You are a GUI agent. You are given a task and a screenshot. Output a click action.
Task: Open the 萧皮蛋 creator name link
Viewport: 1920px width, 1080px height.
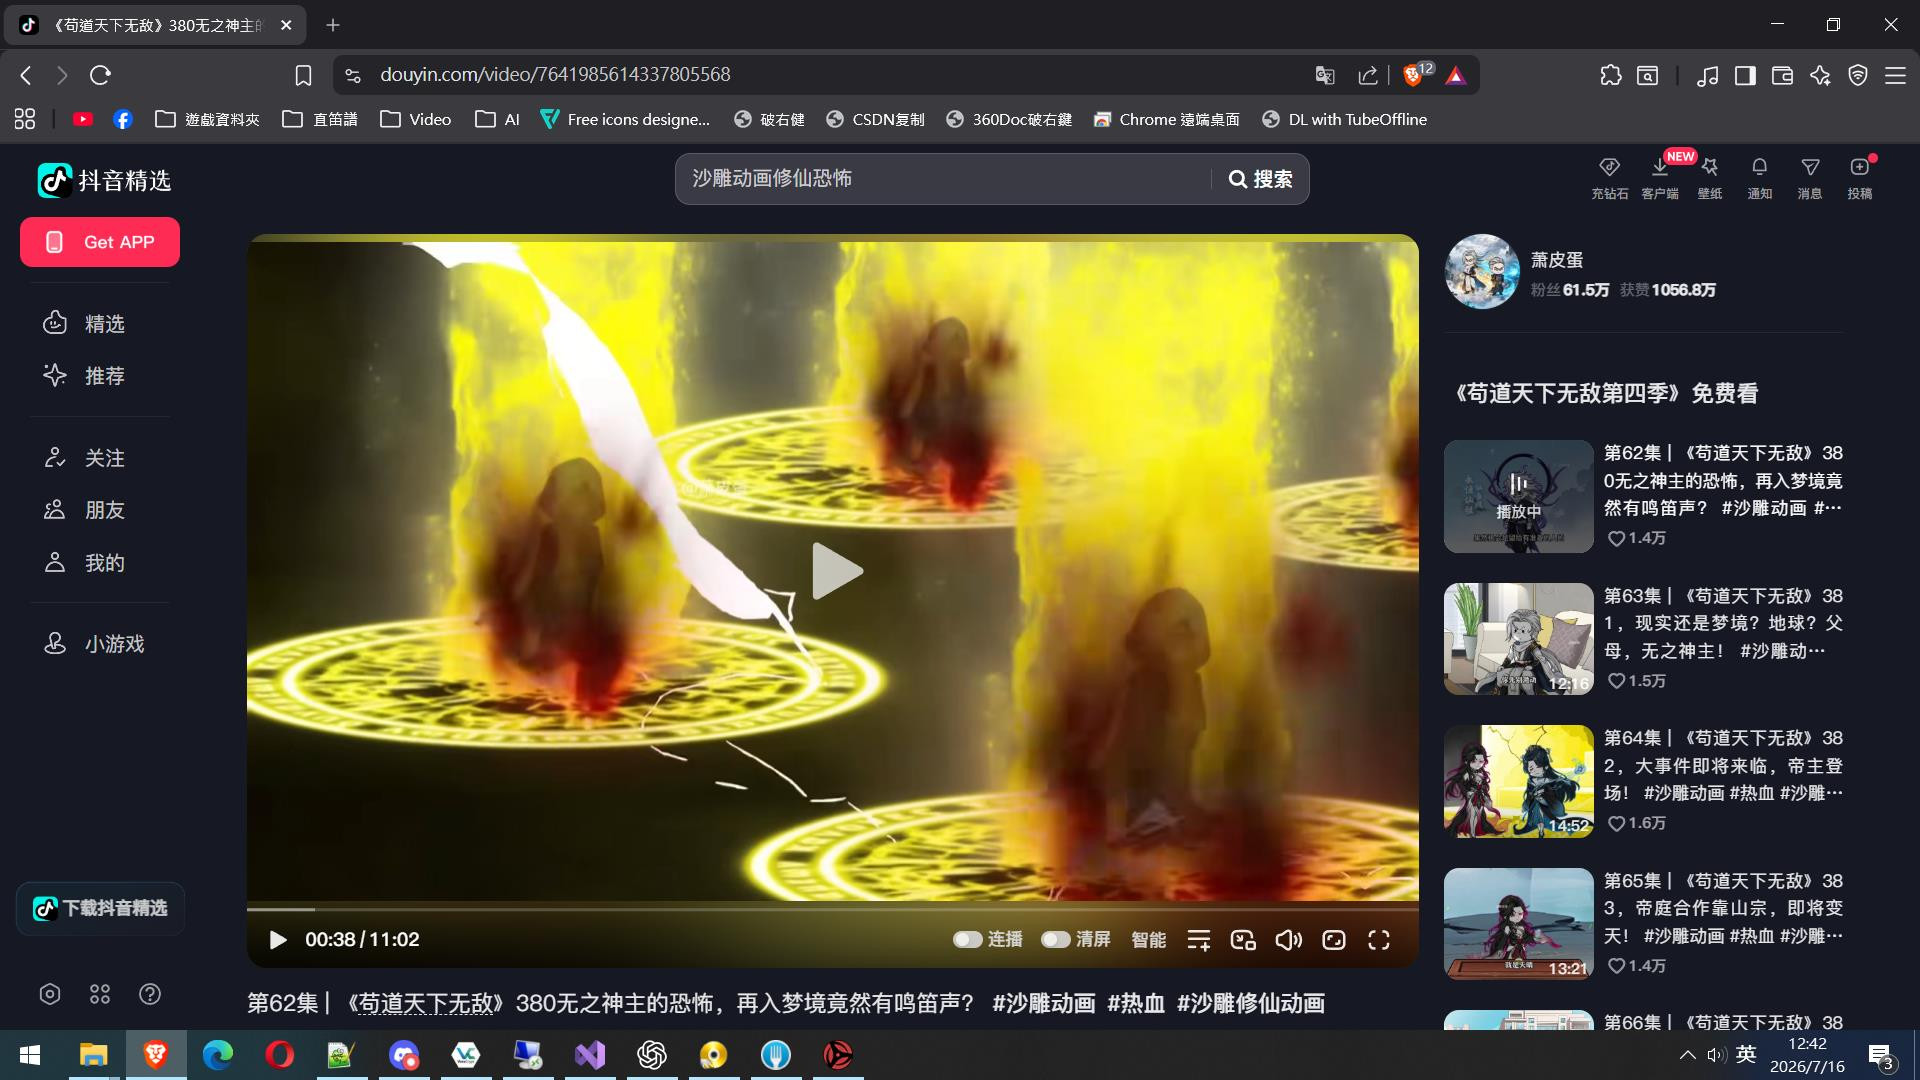[x=1556, y=260]
